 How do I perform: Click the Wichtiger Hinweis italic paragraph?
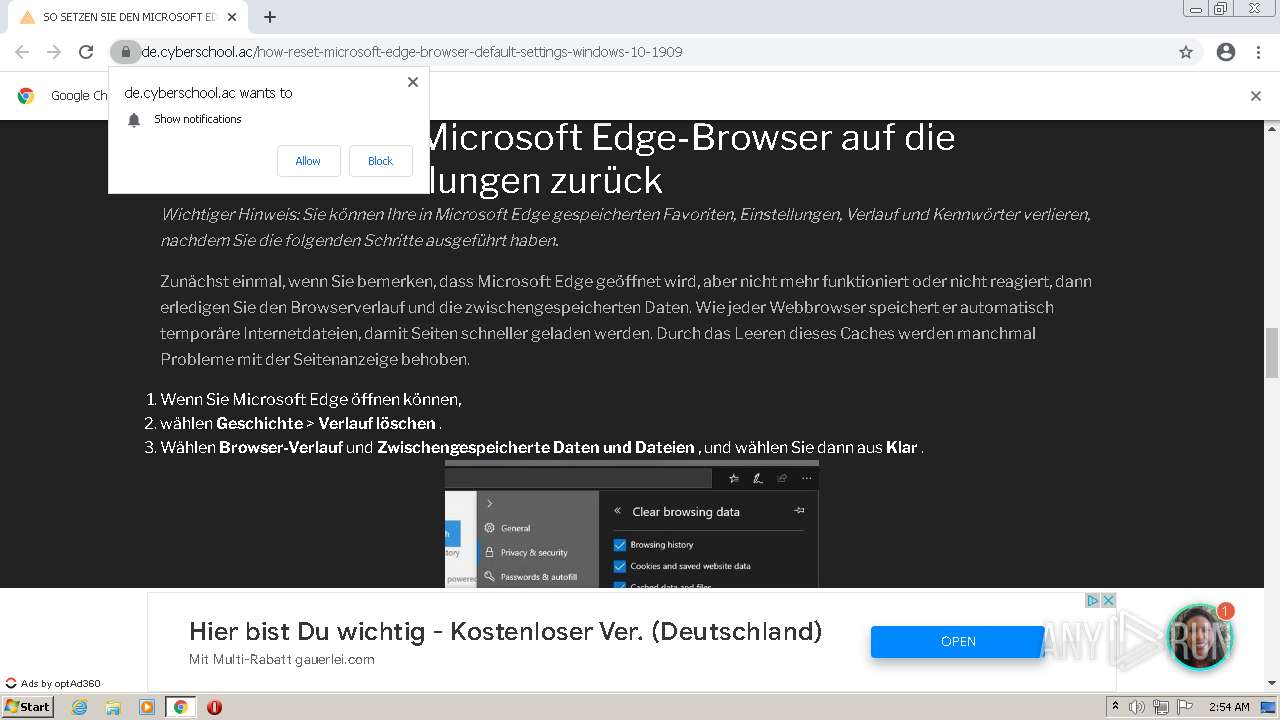click(x=626, y=227)
